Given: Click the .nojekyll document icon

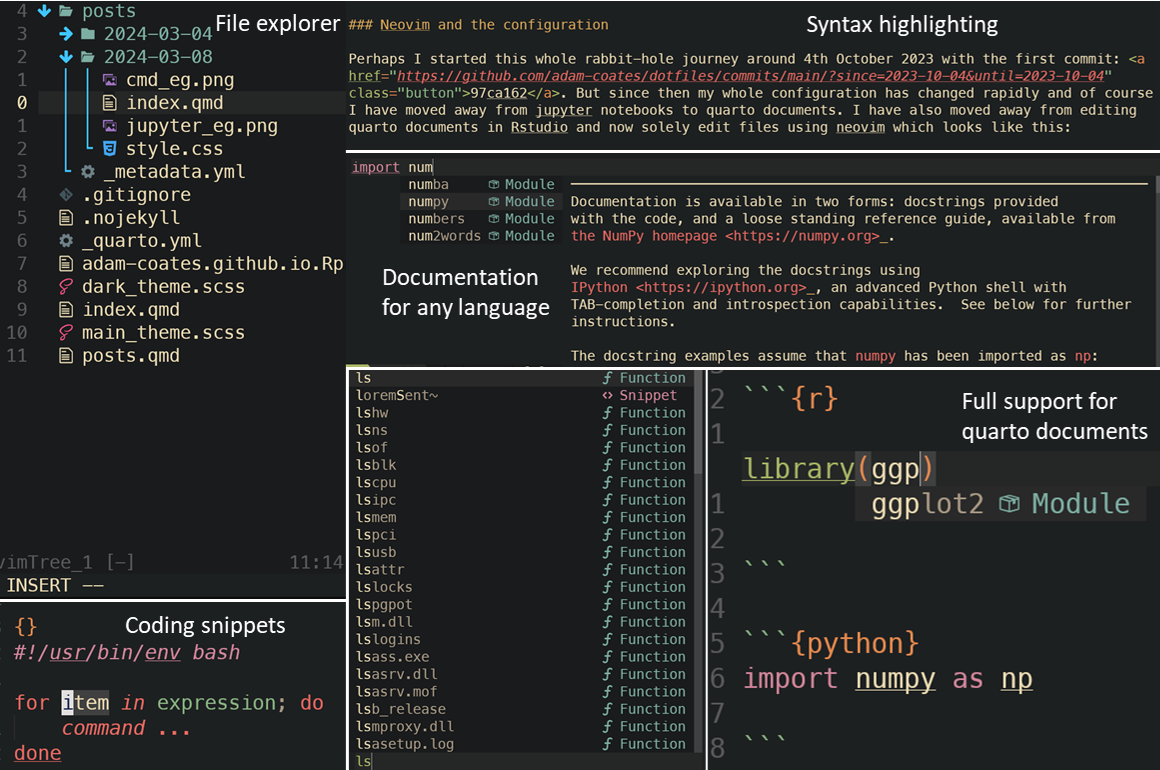Looking at the screenshot, I should (x=66, y=217).
